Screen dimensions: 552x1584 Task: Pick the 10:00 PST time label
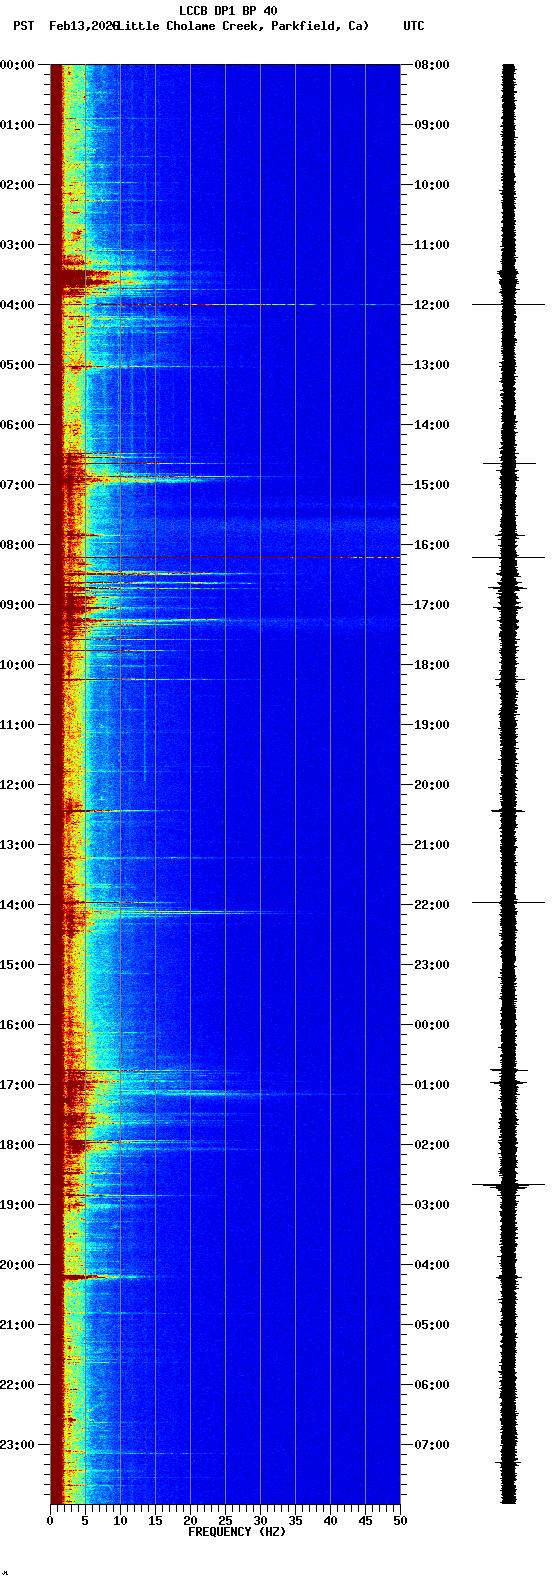(16, 665)
